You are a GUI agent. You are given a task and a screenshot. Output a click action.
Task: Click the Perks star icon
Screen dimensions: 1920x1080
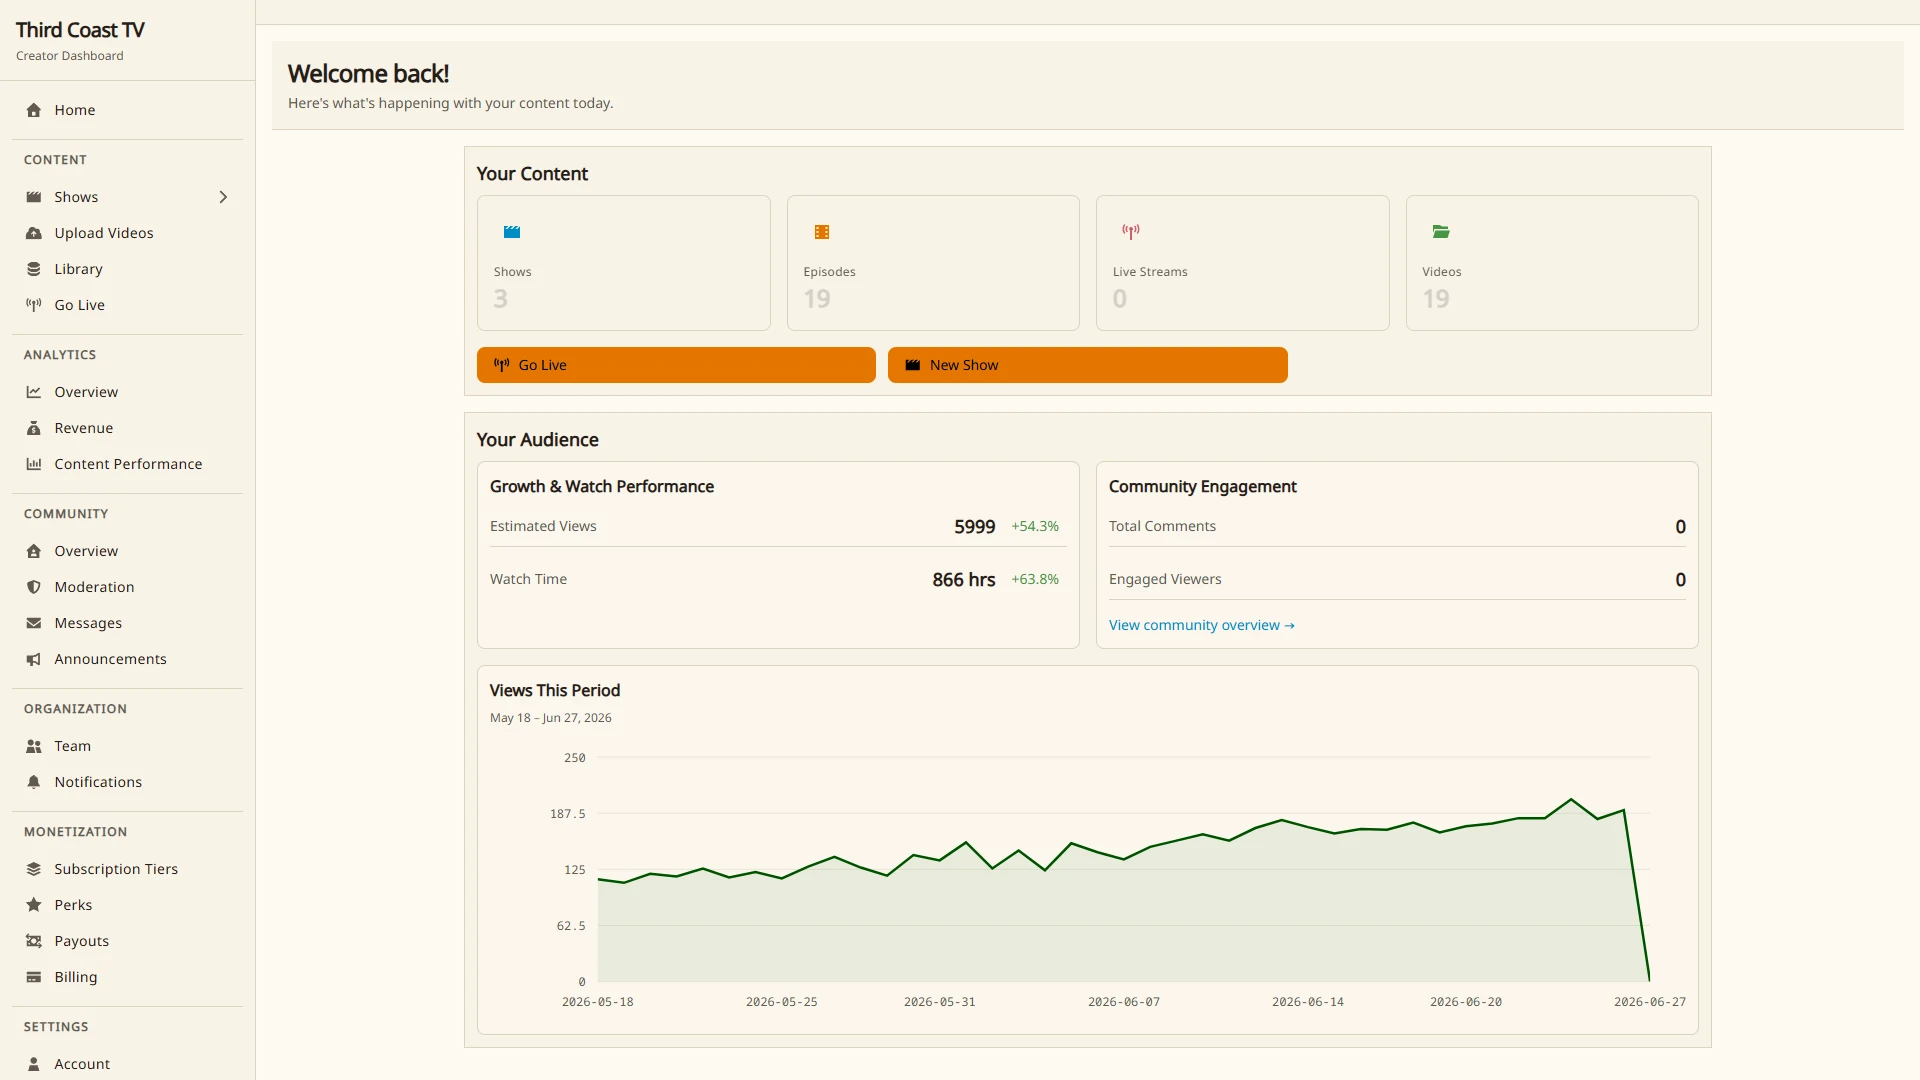pyautogui.click(x=34, y=905)
